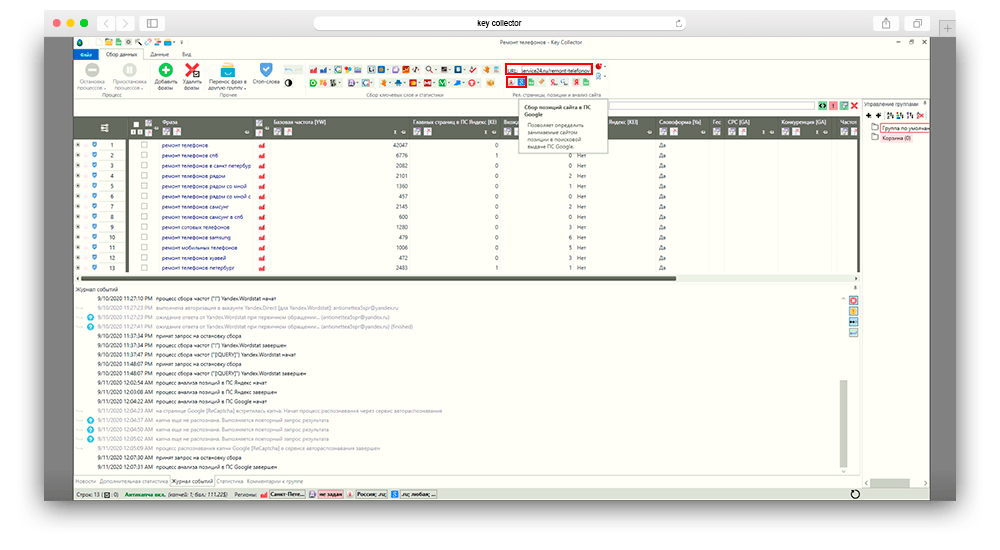Screen dimensions: 1000x550
Task: Open the Файл menu tab
Action: tap(86, 55)
